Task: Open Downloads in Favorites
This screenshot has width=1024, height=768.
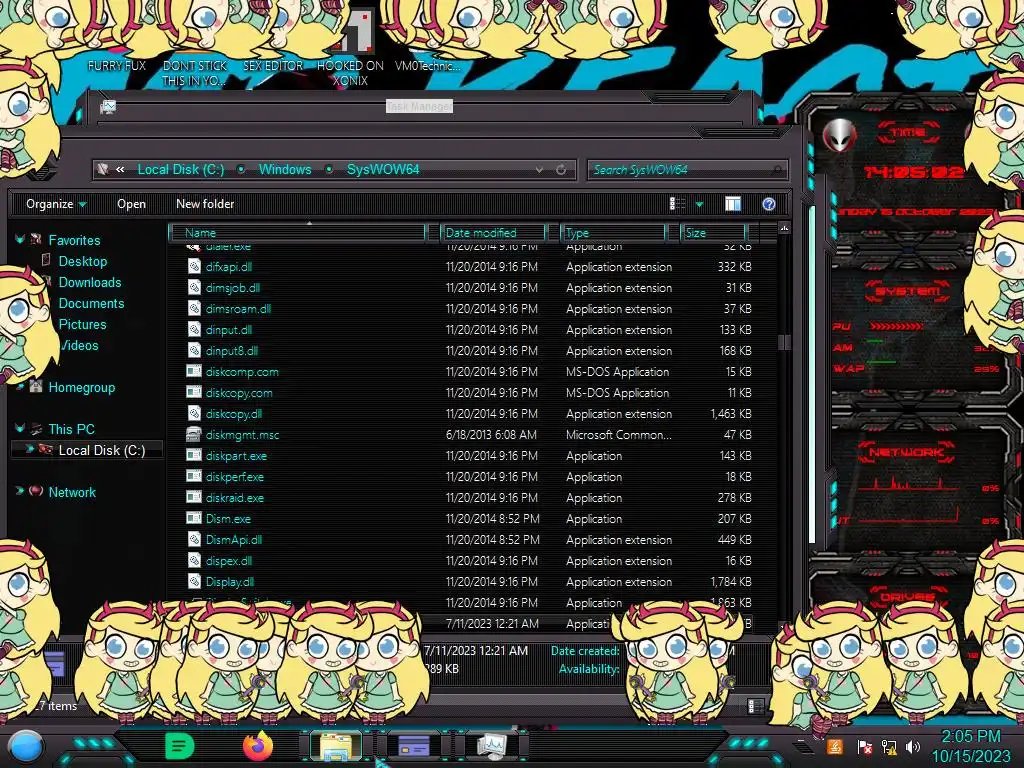Action: click(90, 282)
